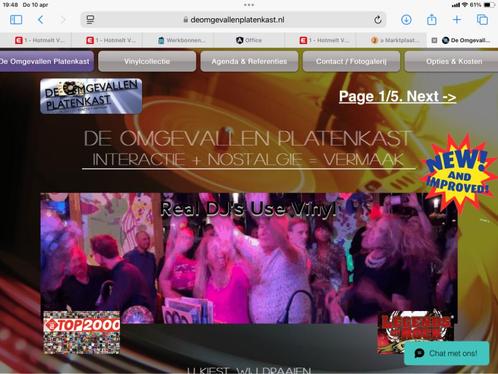
Task: Add a new tab with the plus icon
Action: (x=457, y=20)
